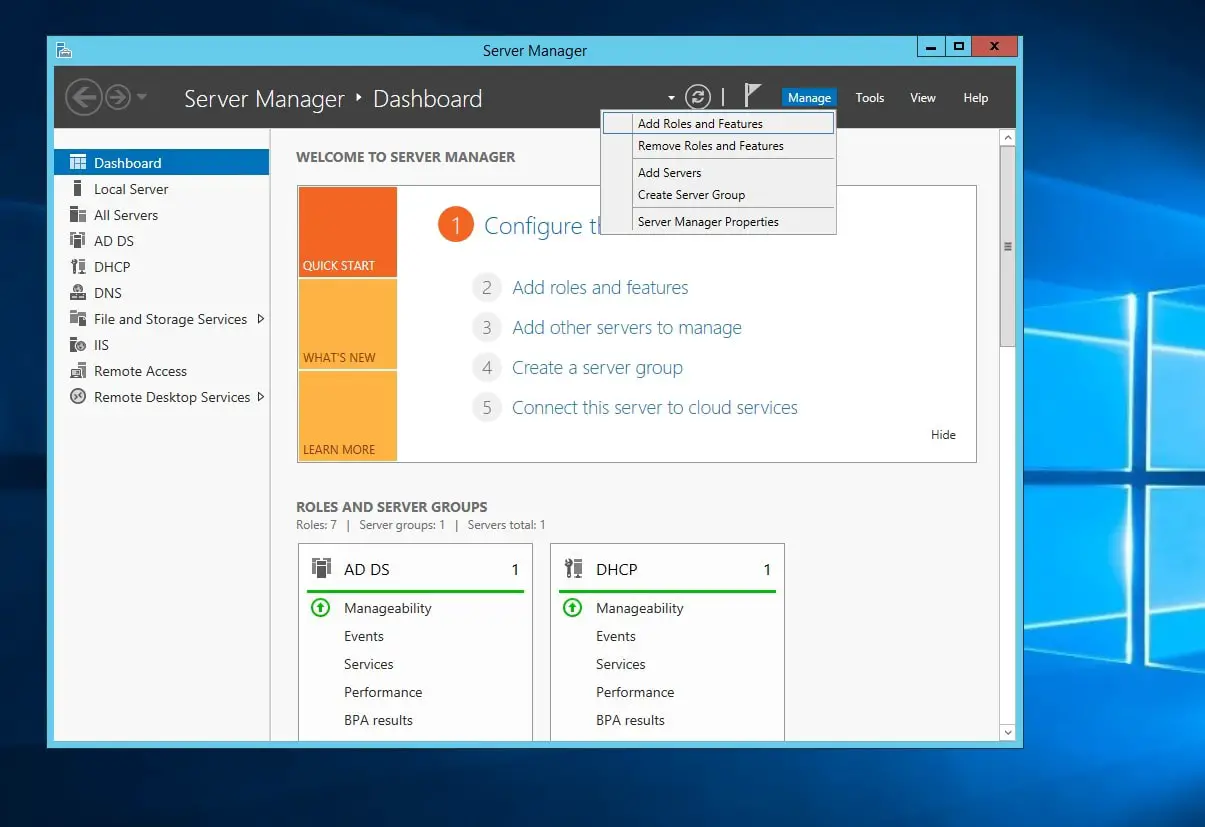Open the Manage menu

[809, 97]
